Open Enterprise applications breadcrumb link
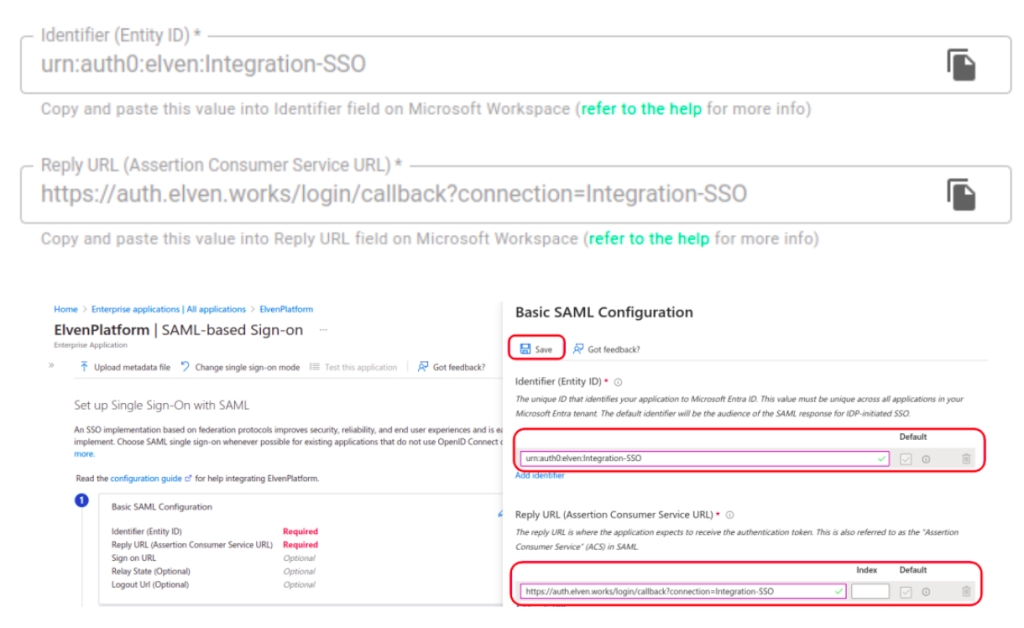The image size is (1024, 628). (170, 310)
